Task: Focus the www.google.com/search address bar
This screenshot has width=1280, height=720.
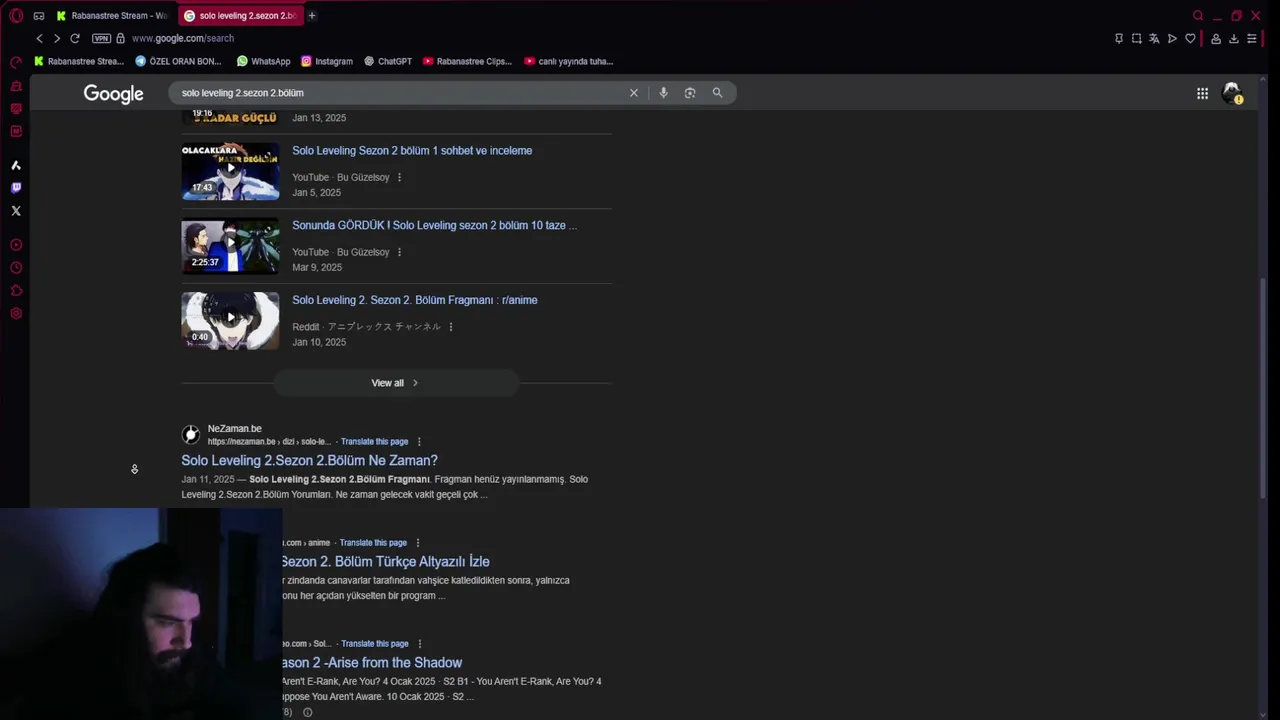Action: coord(183,38)
